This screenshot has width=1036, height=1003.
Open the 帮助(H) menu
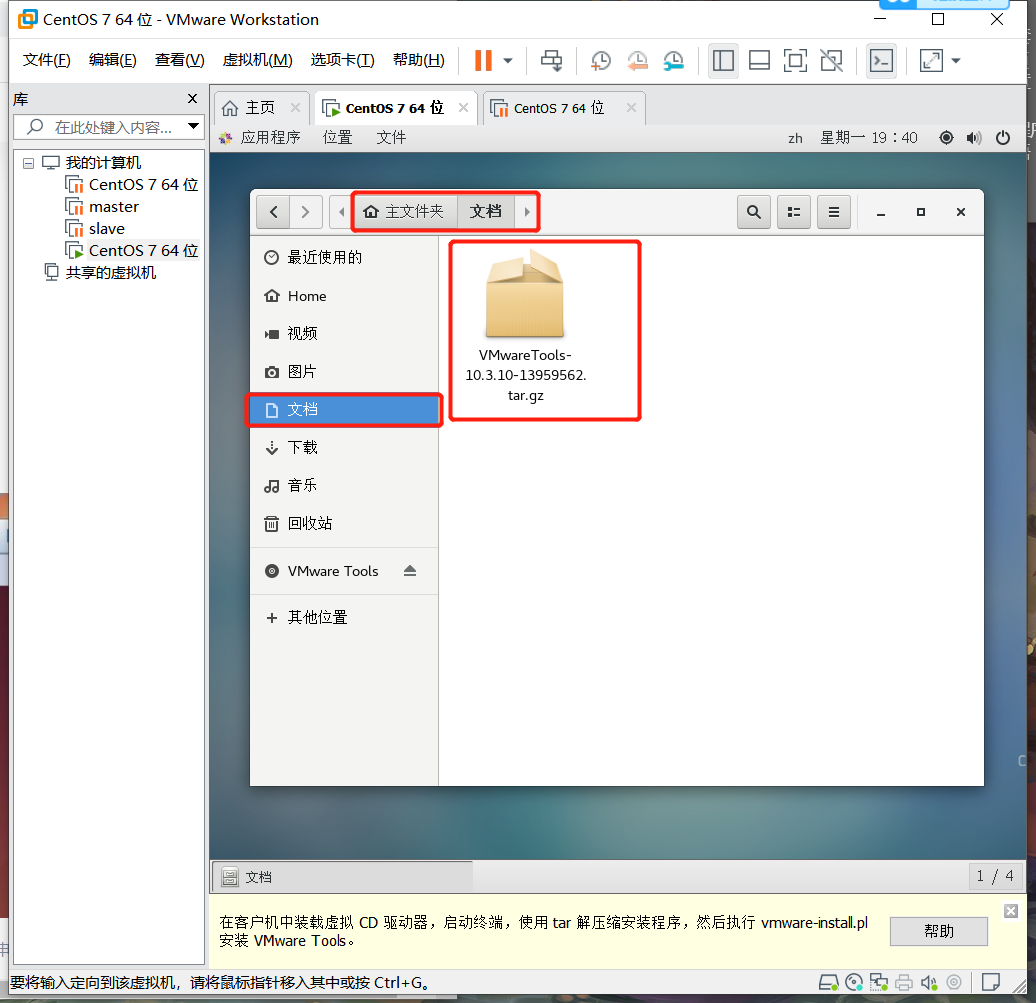point(418,60)
